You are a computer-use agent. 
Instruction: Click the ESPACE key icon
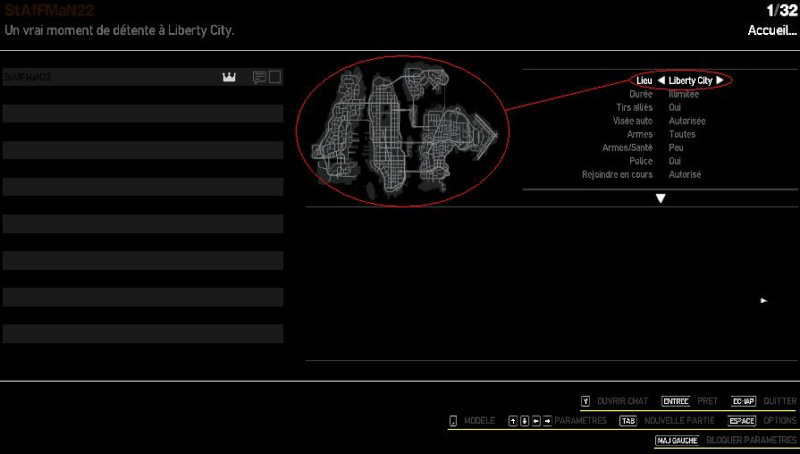pyautogui.click(x=741, y=421)
